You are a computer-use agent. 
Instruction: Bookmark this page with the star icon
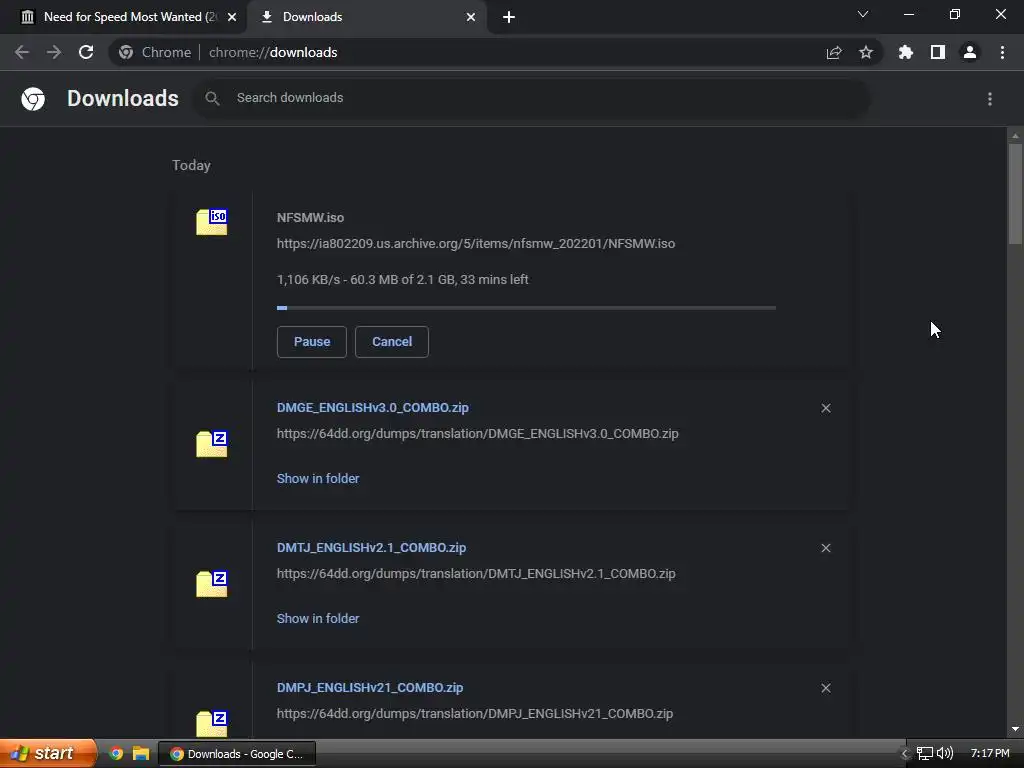(x=866, y=52)
